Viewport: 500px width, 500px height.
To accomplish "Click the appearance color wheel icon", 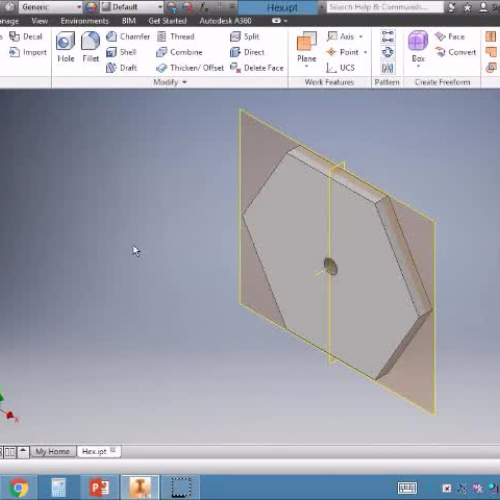I will [91, 7].
